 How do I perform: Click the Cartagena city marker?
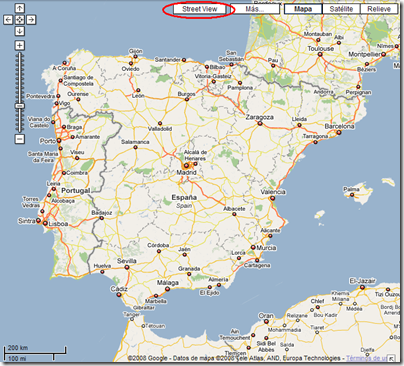tap(257, 260)
